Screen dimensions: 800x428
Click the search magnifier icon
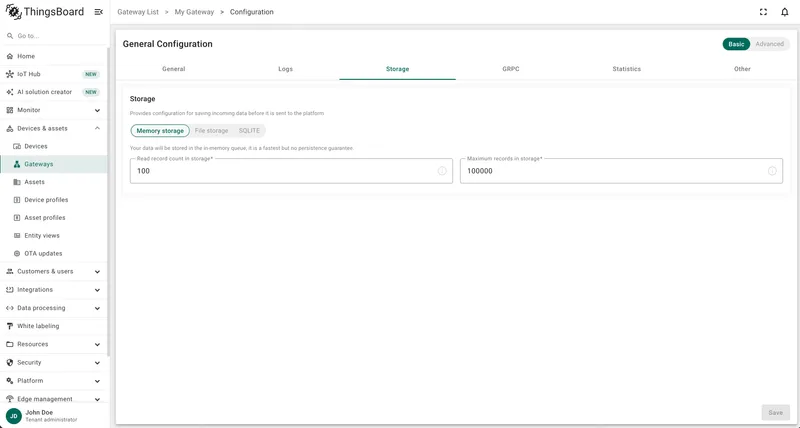click(10, 36)
